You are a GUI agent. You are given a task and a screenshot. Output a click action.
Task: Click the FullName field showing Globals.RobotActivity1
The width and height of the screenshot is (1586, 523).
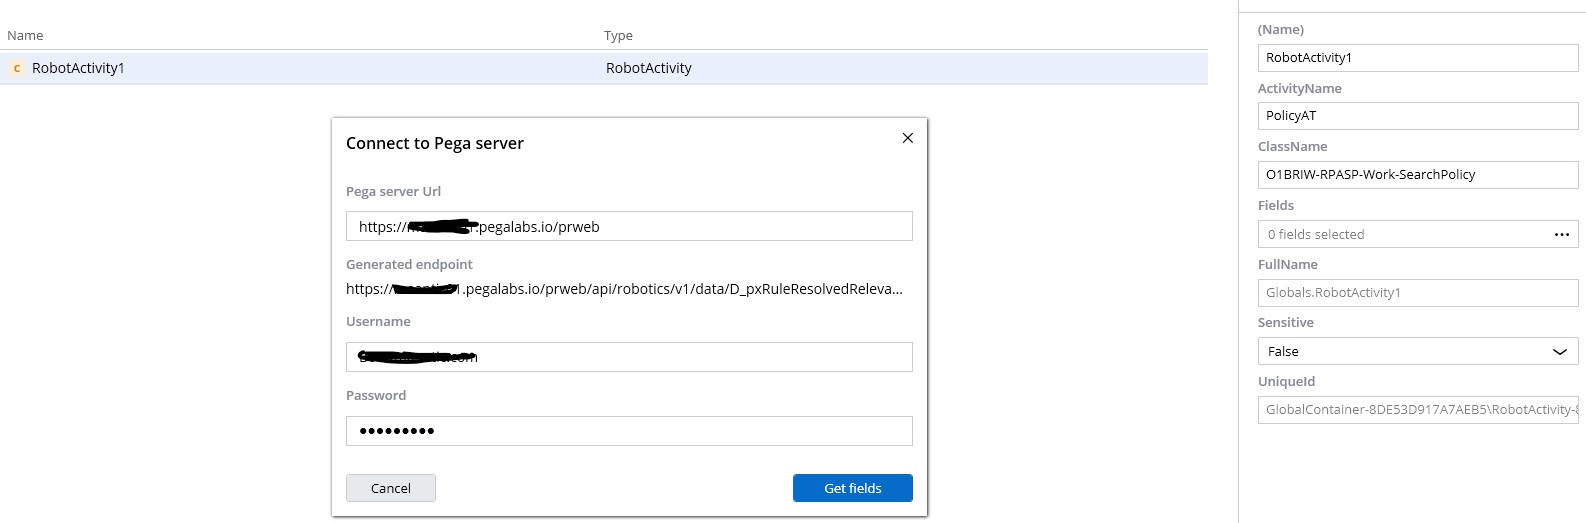coord(1416,293)
